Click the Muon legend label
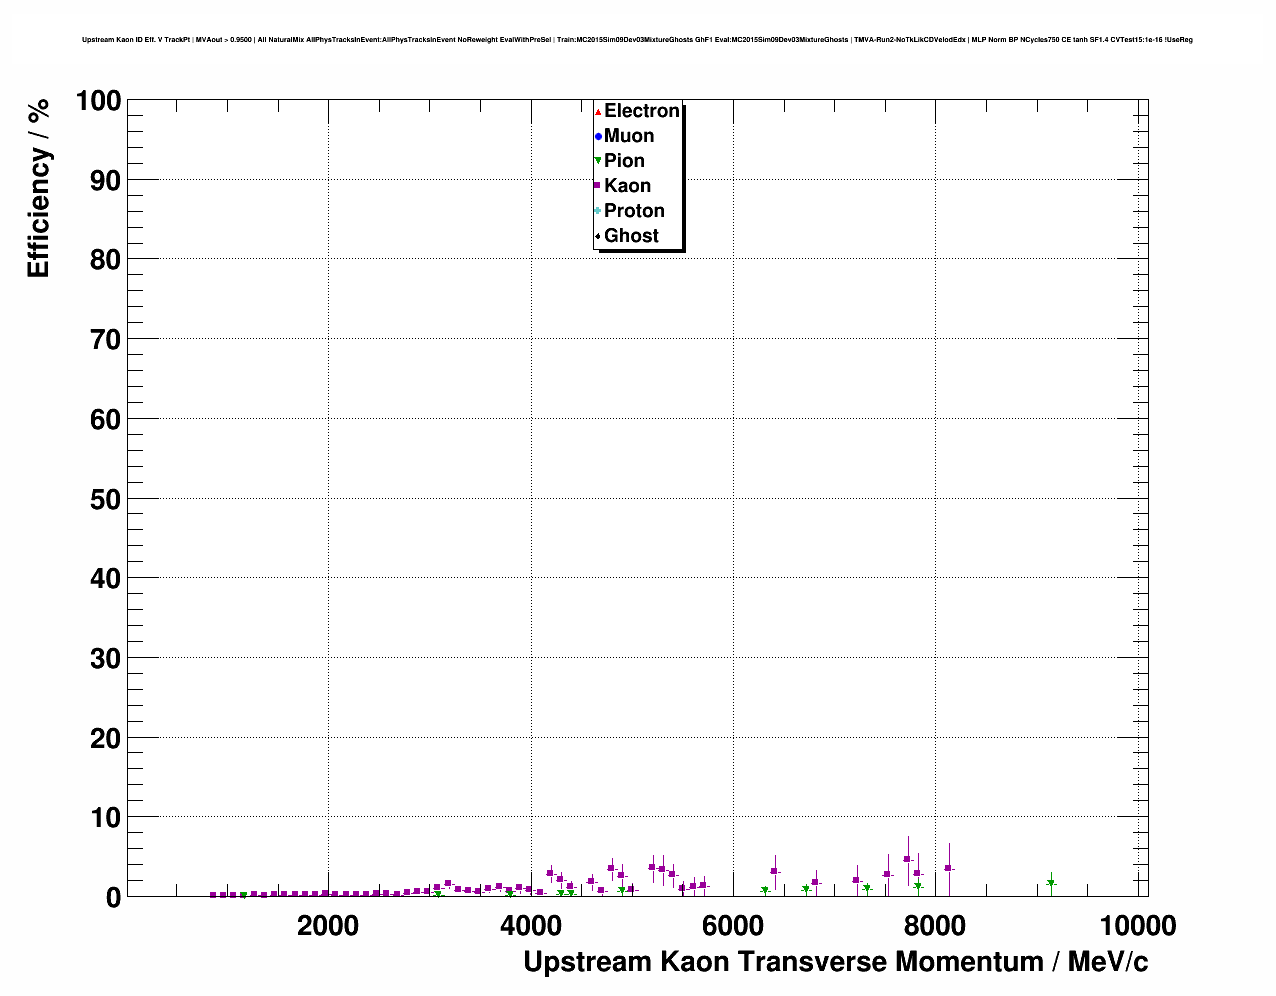The width and height of the screenshot is (1276, 996). (629, 136)
